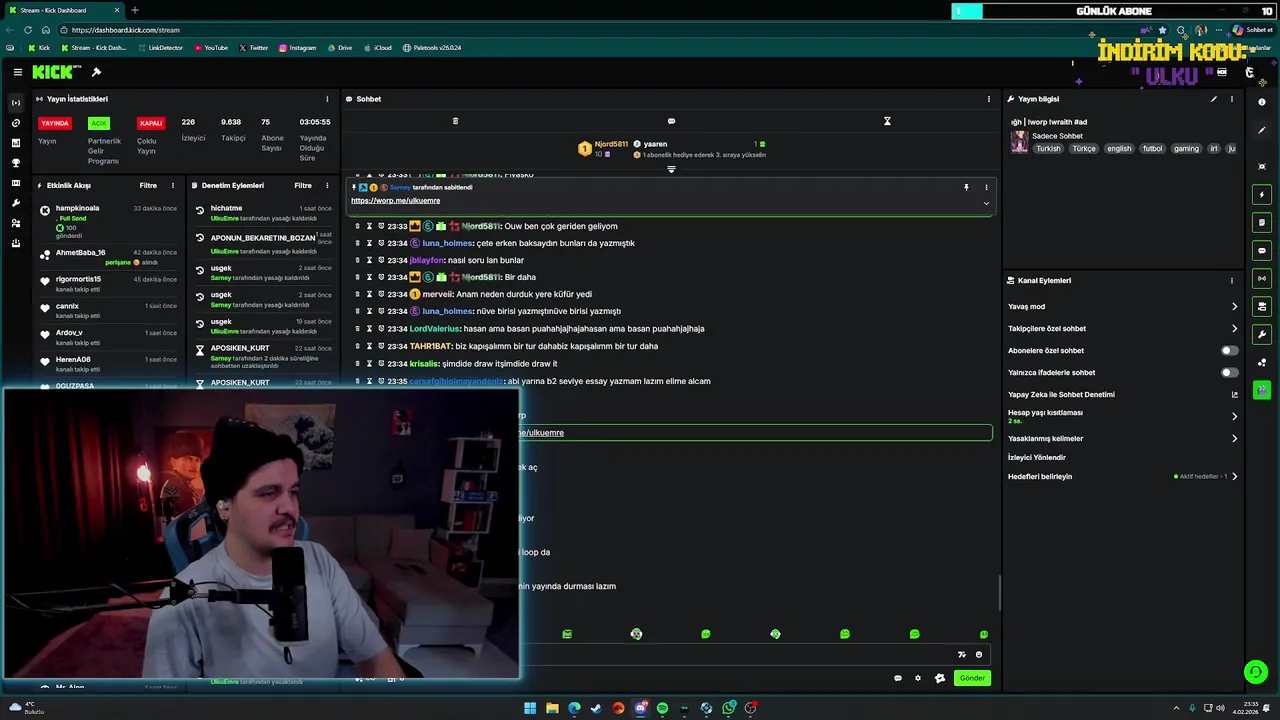Image resolution: width=1280 pixels, height=720 pixels.
Task: Open Yapay Zeka ile Sohbet Denetimi
Action: (1061, 395)
